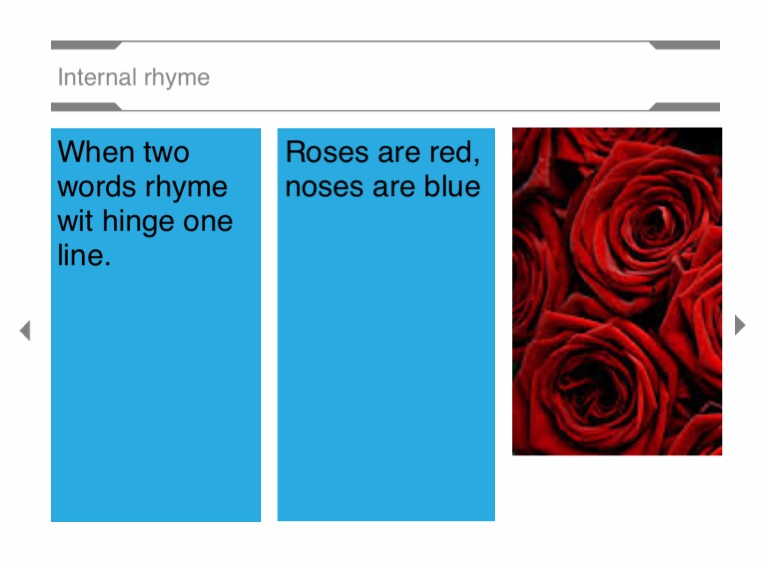
Task: Click the bottom-left gray header corner tab
Action: coord(83,106)
